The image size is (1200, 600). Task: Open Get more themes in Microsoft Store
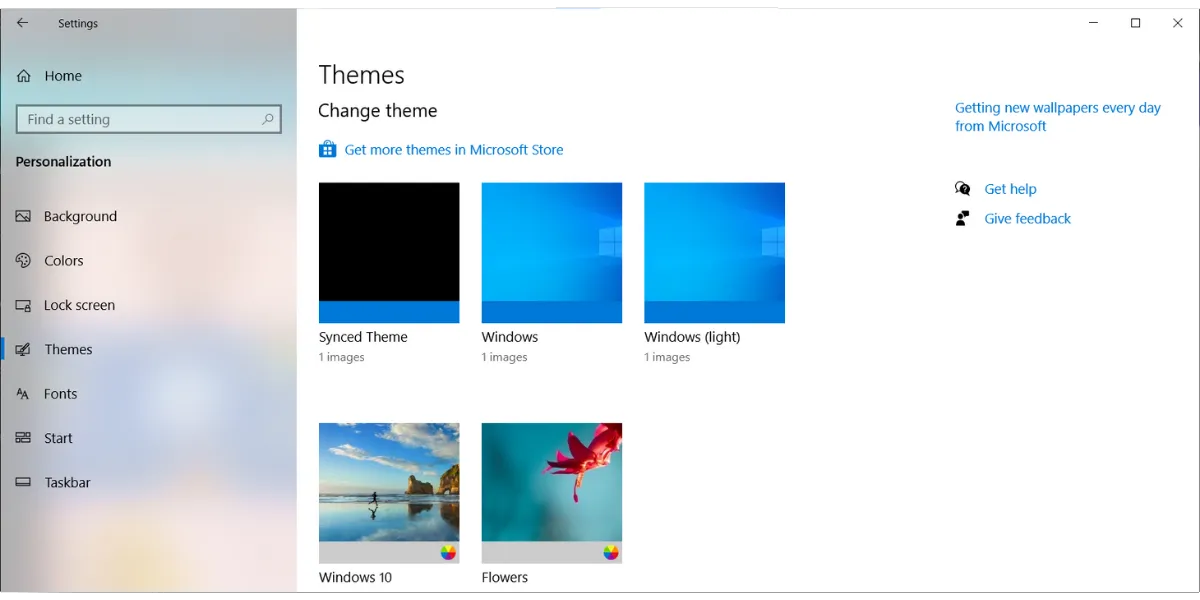tap(454, 150)
